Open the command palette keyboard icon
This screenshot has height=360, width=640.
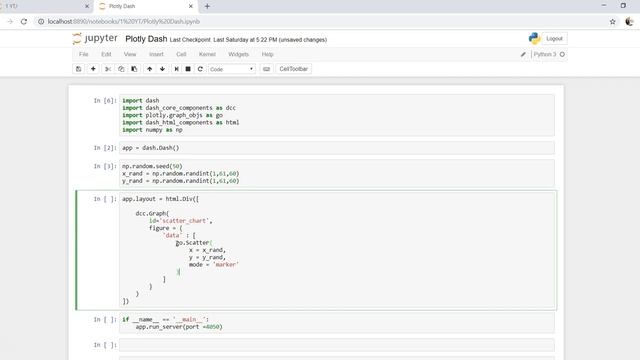point(267,69)
